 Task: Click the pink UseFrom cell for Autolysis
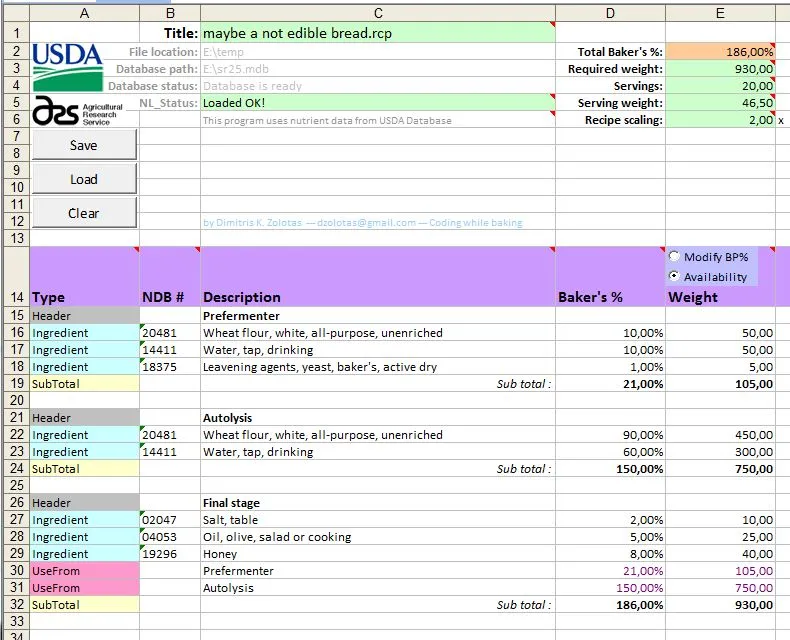tap(84, 588)
